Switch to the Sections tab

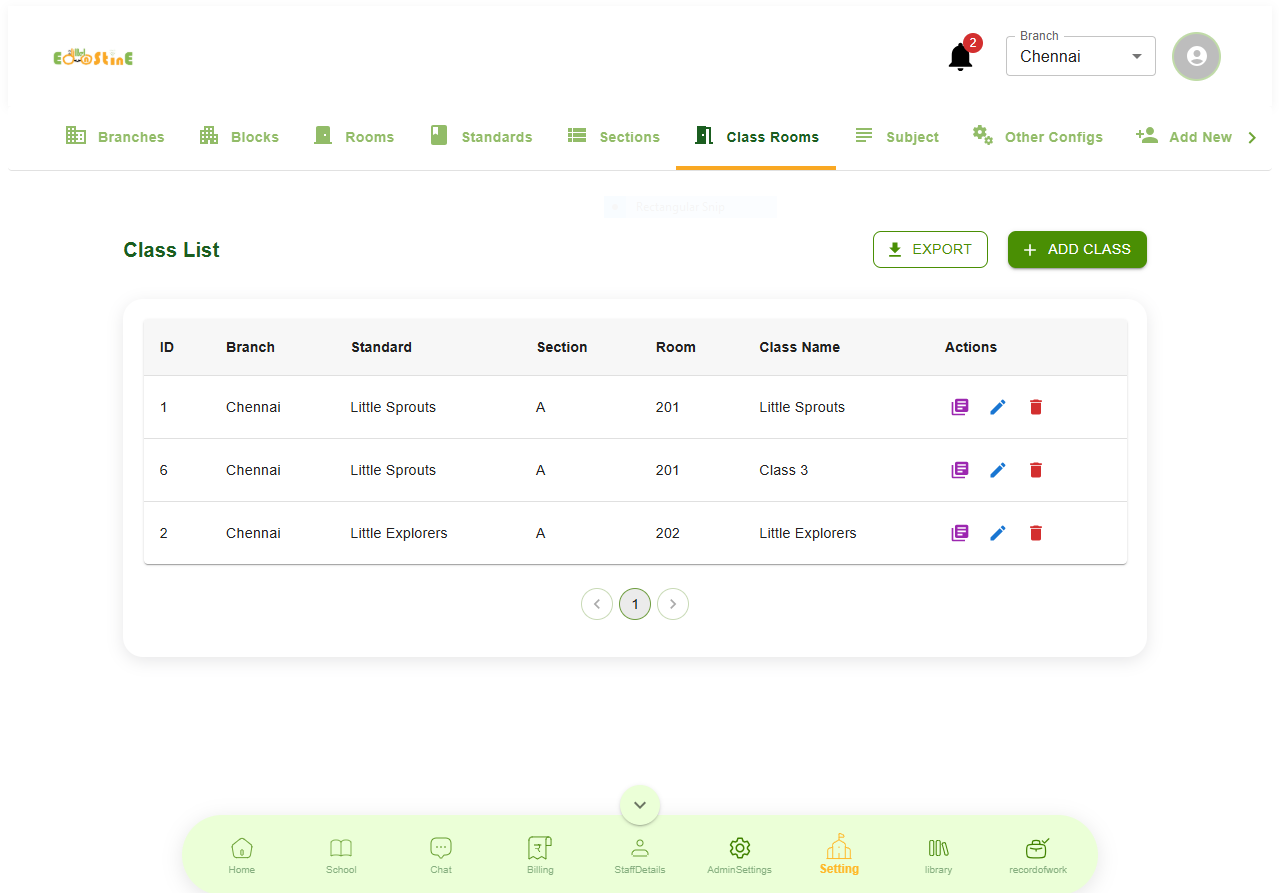coord(613,137)
